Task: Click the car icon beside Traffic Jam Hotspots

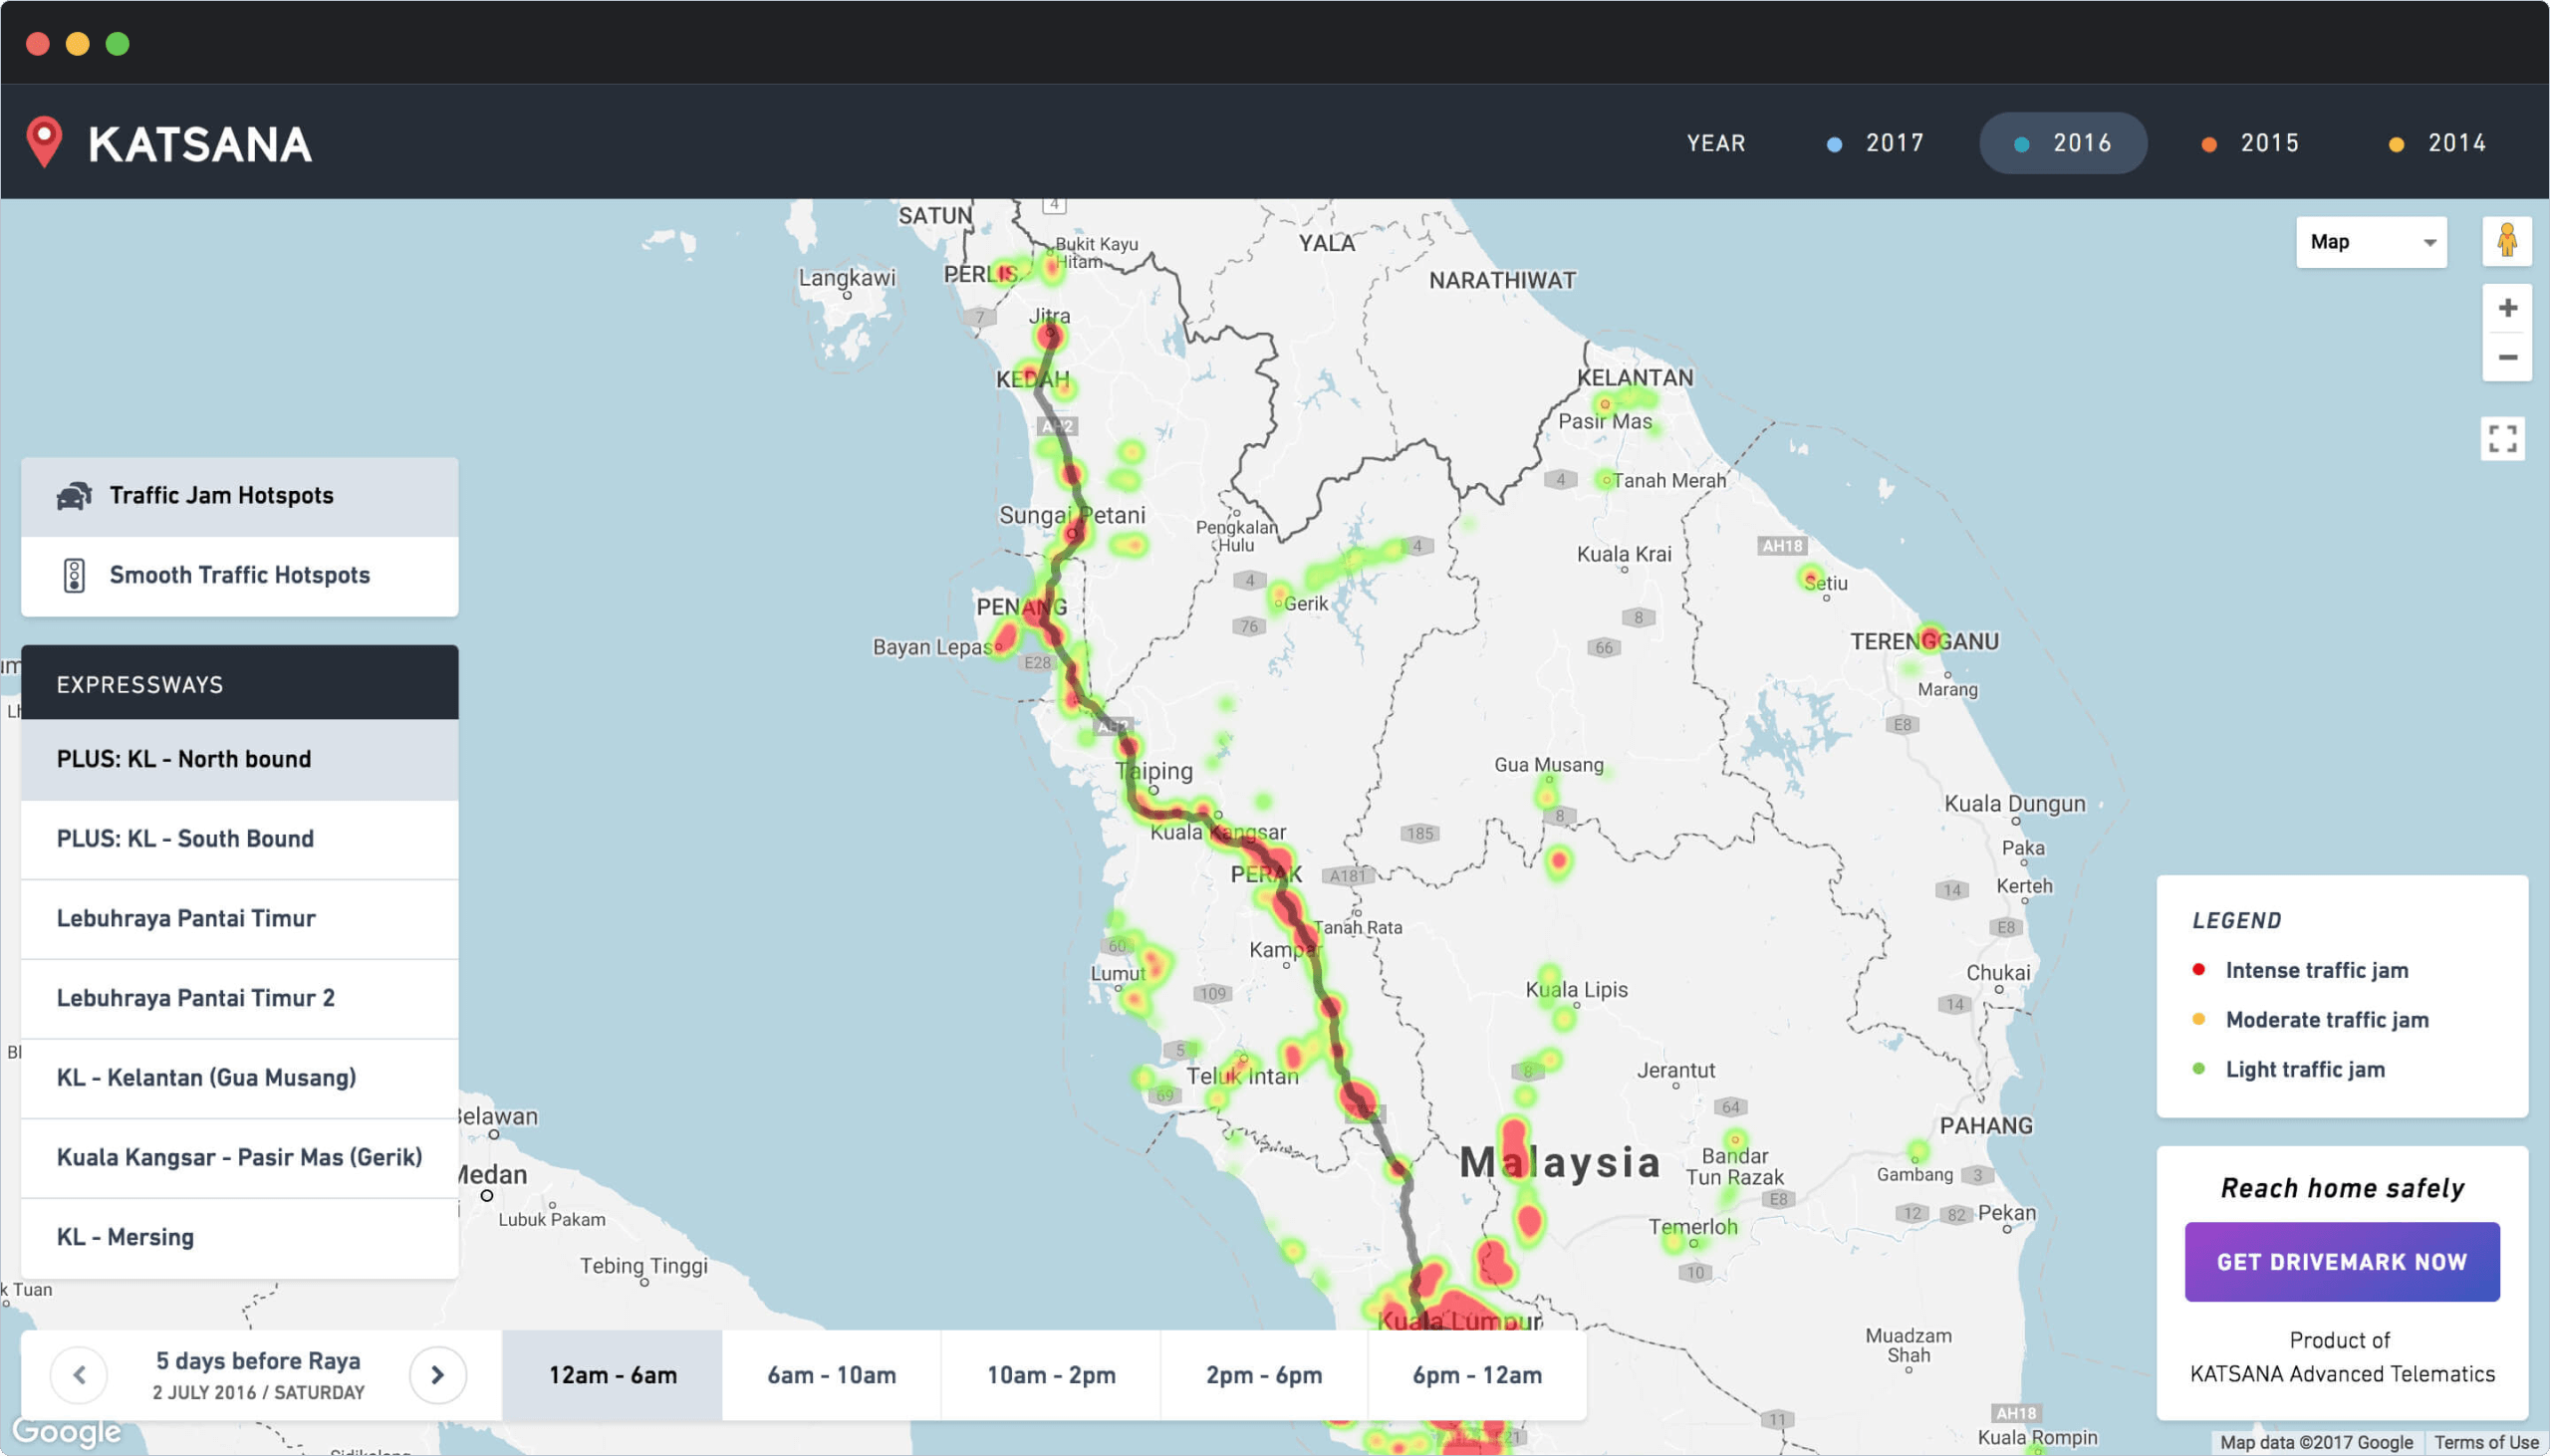Action: (74, 496)
